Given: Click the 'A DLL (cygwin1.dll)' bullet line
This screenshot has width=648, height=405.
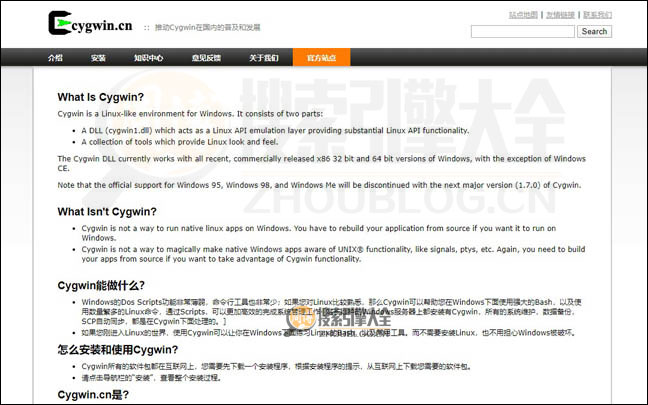Looking at the screenshot, I should pyautogui.click(x=275, y=131).
